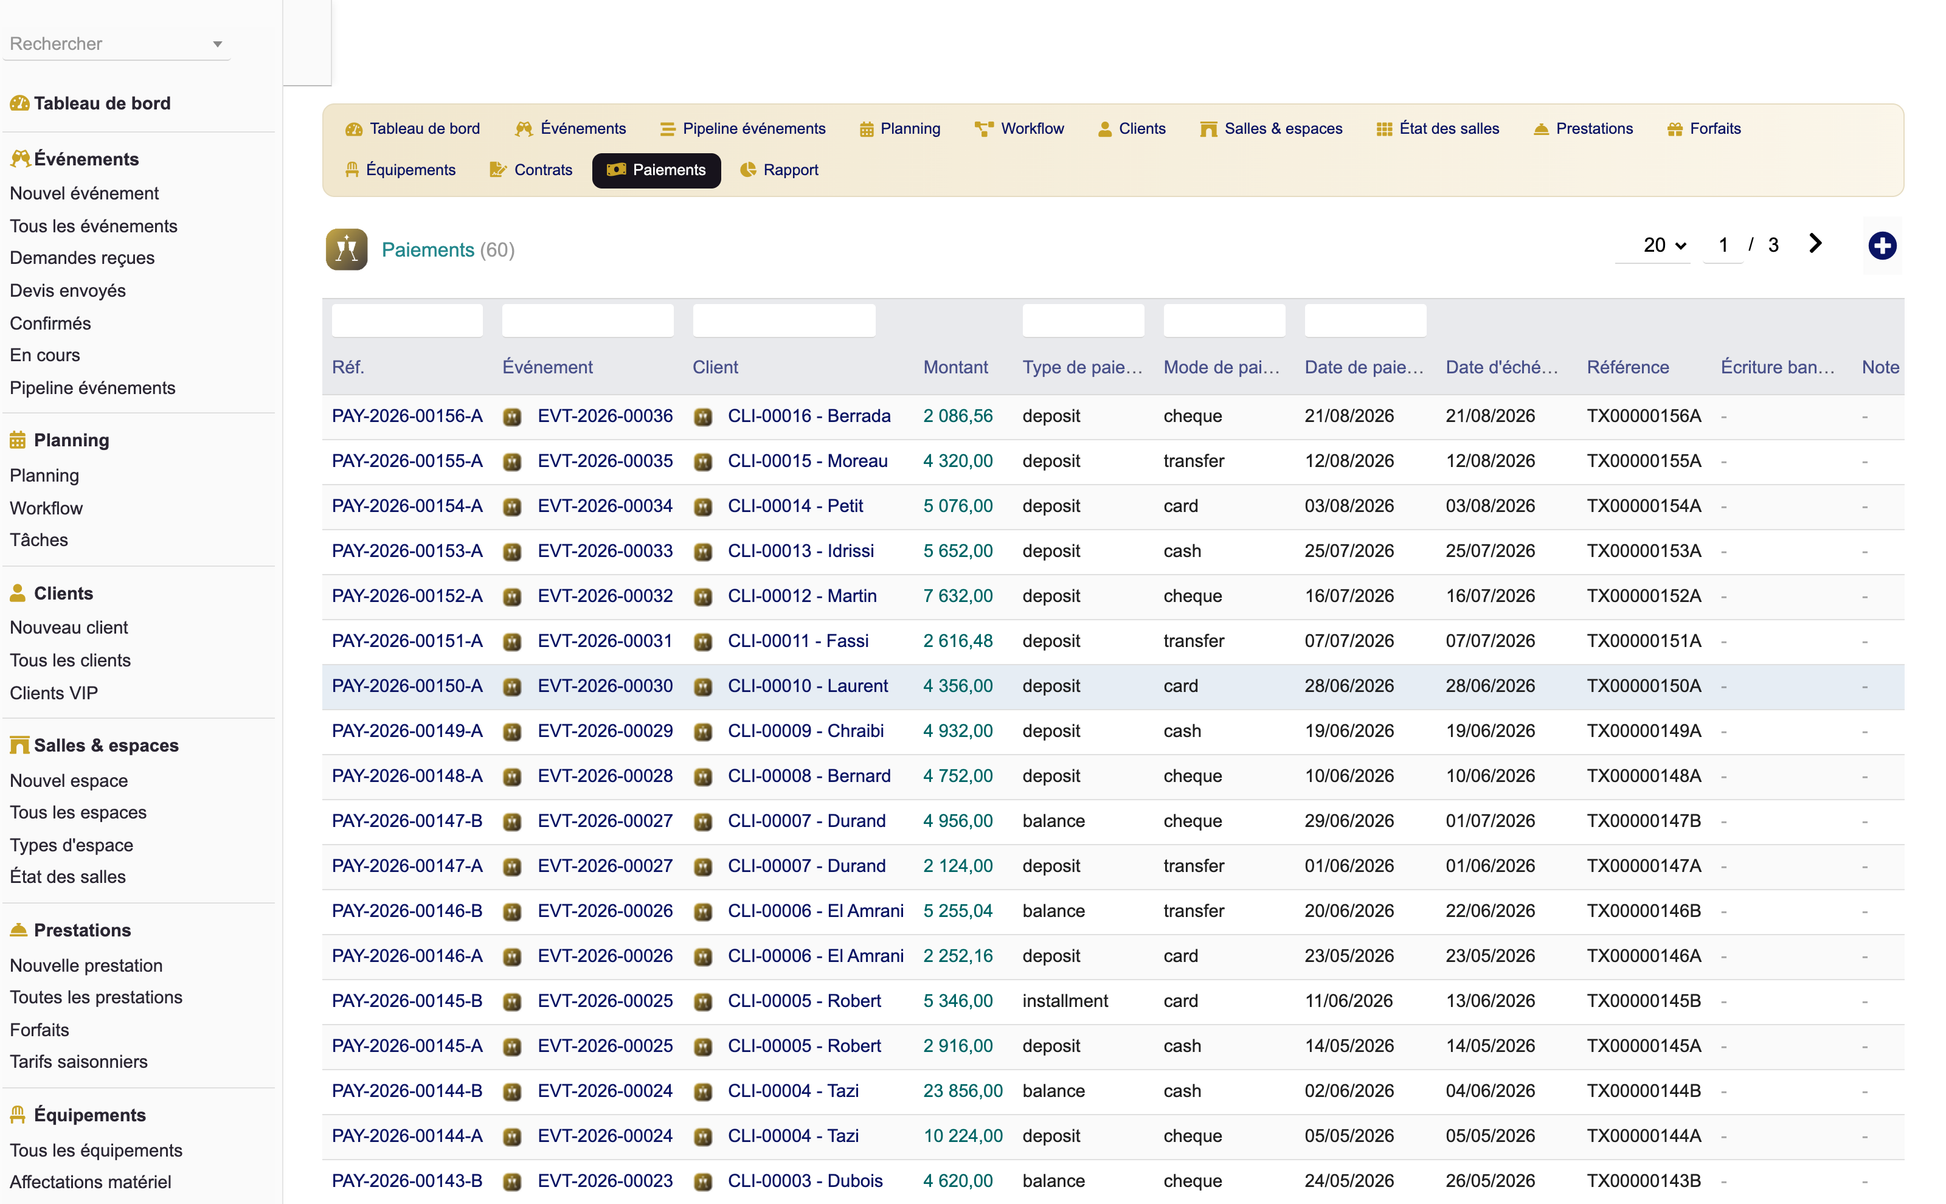This screenshot has width=1946, height=1204.
Task: Click event icon beside EVT-2026-00033
Action: click(x=512, y=552)
